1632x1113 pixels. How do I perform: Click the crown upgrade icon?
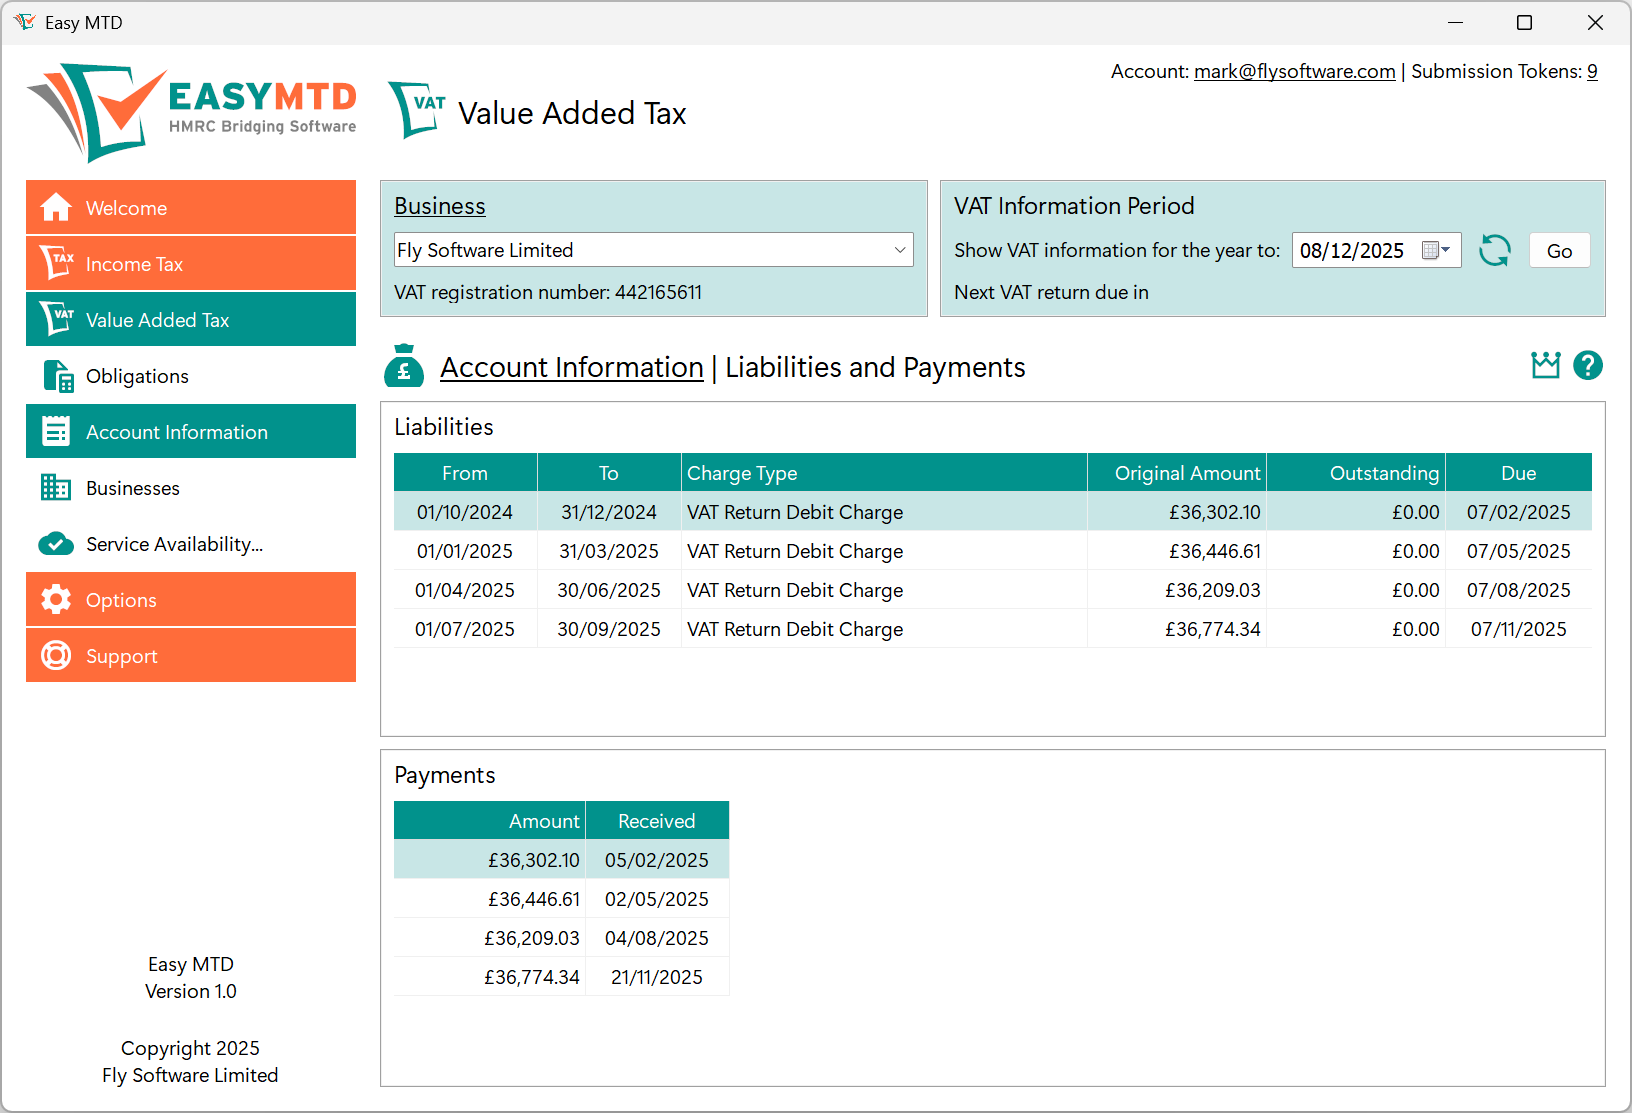point(1544,366)
